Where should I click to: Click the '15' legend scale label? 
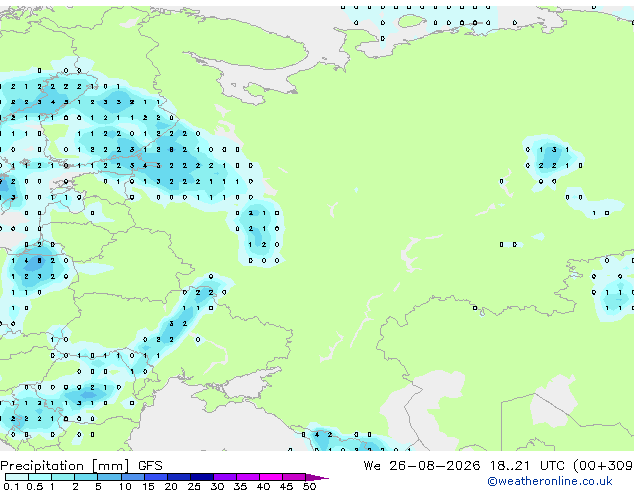(x=148, y=486)
